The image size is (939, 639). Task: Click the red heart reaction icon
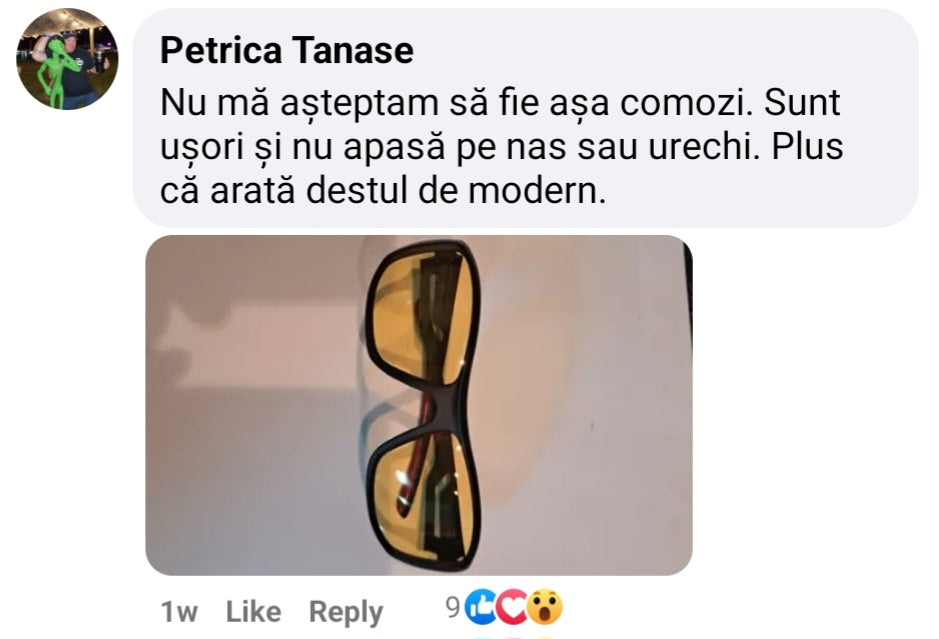click(x=514, y=607)
